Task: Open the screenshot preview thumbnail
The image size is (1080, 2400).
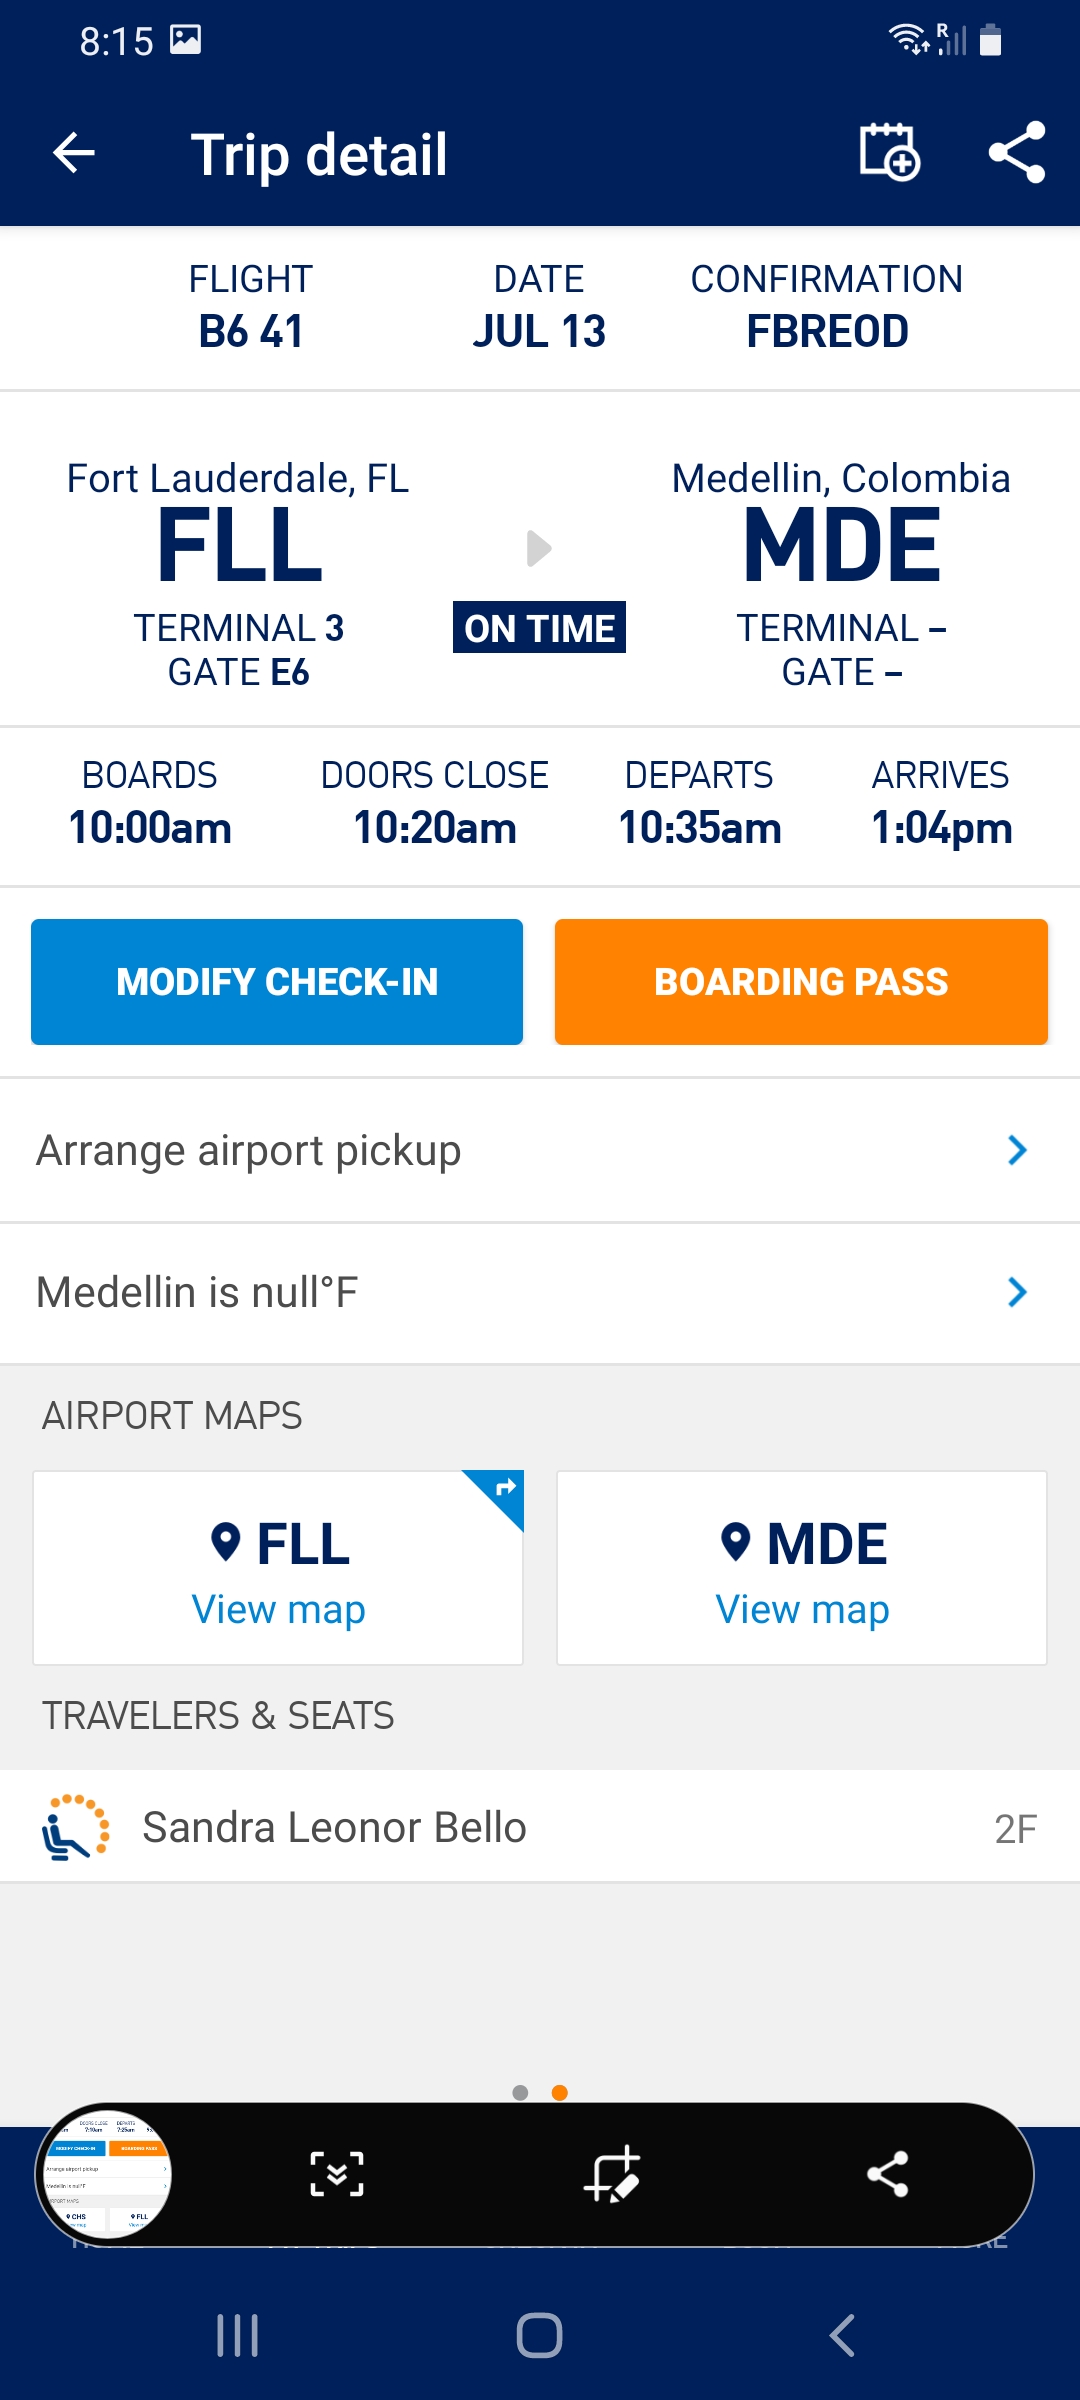Action: (x=106, y=2174)
